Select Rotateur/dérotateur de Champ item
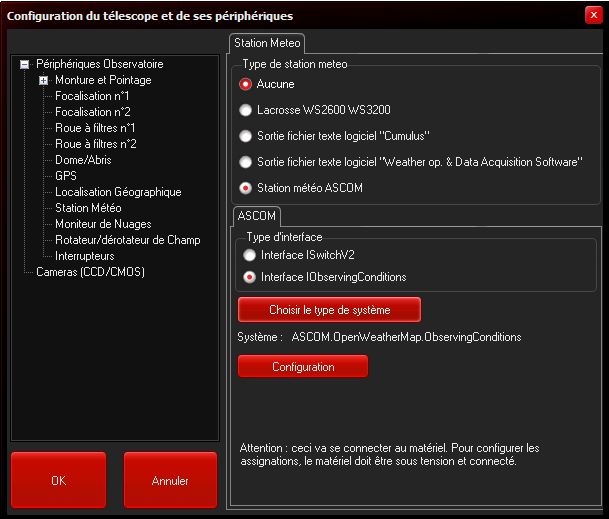 (127, 240)
